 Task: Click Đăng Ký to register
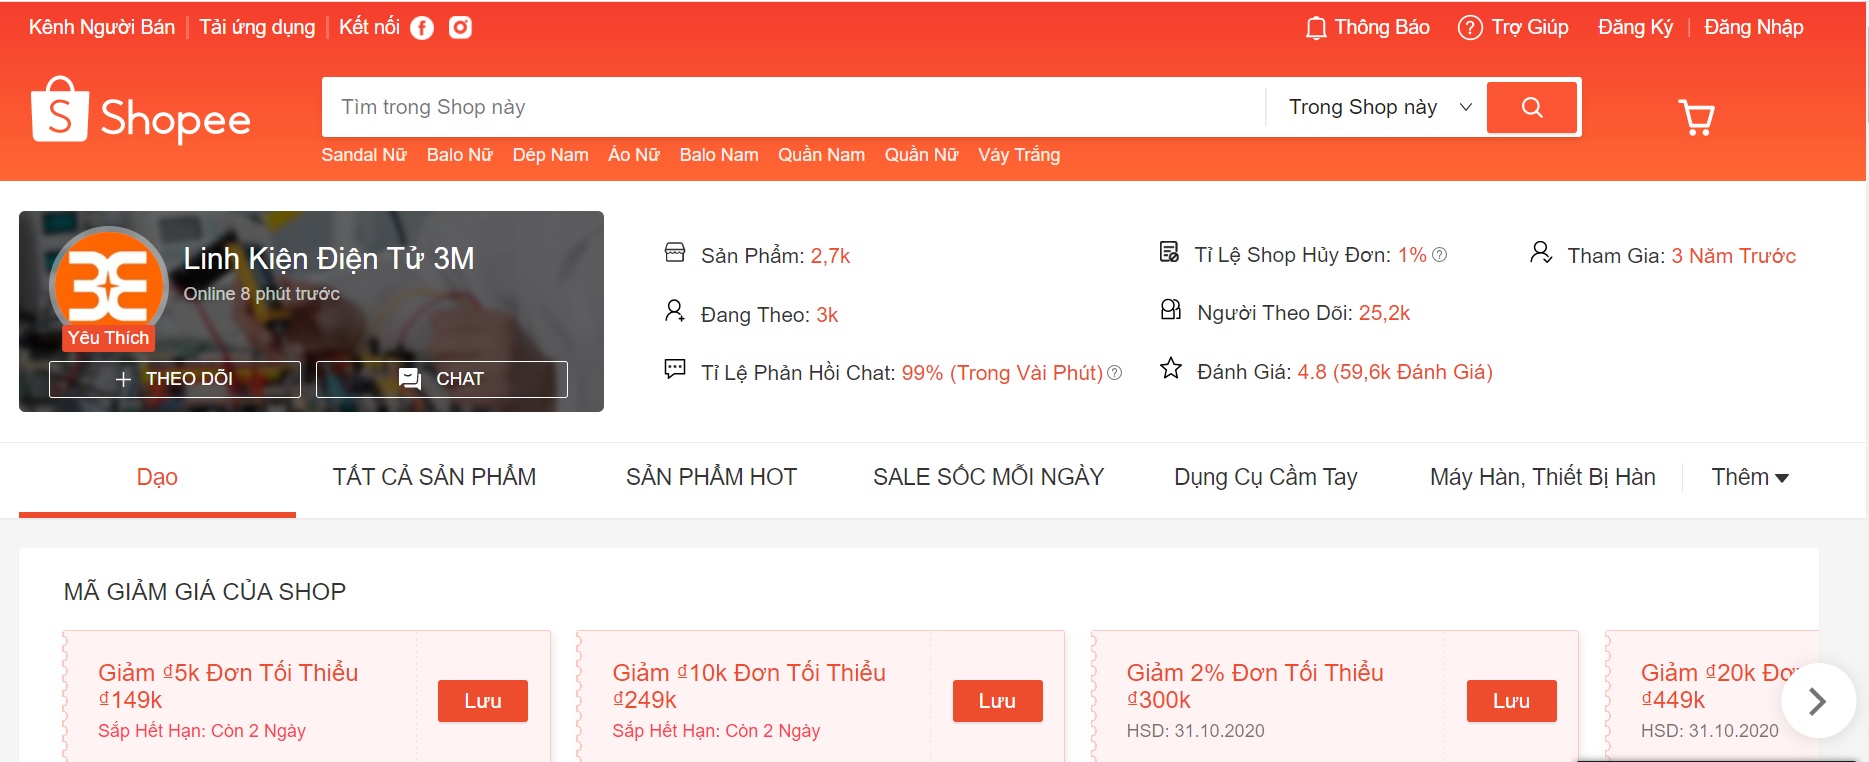click(1635, 28)
